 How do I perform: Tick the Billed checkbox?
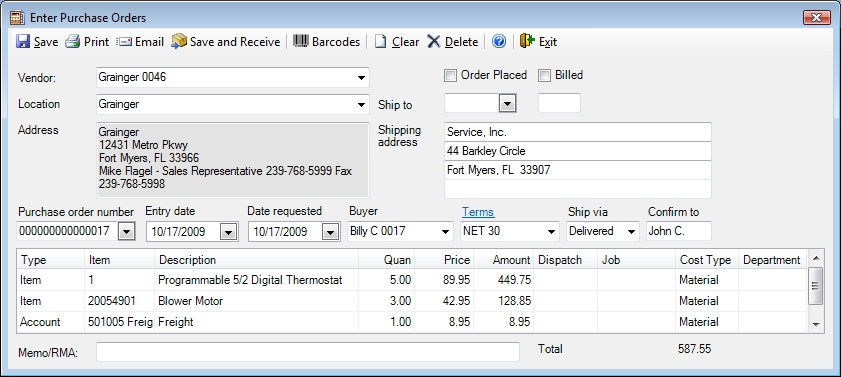[544, 76]
